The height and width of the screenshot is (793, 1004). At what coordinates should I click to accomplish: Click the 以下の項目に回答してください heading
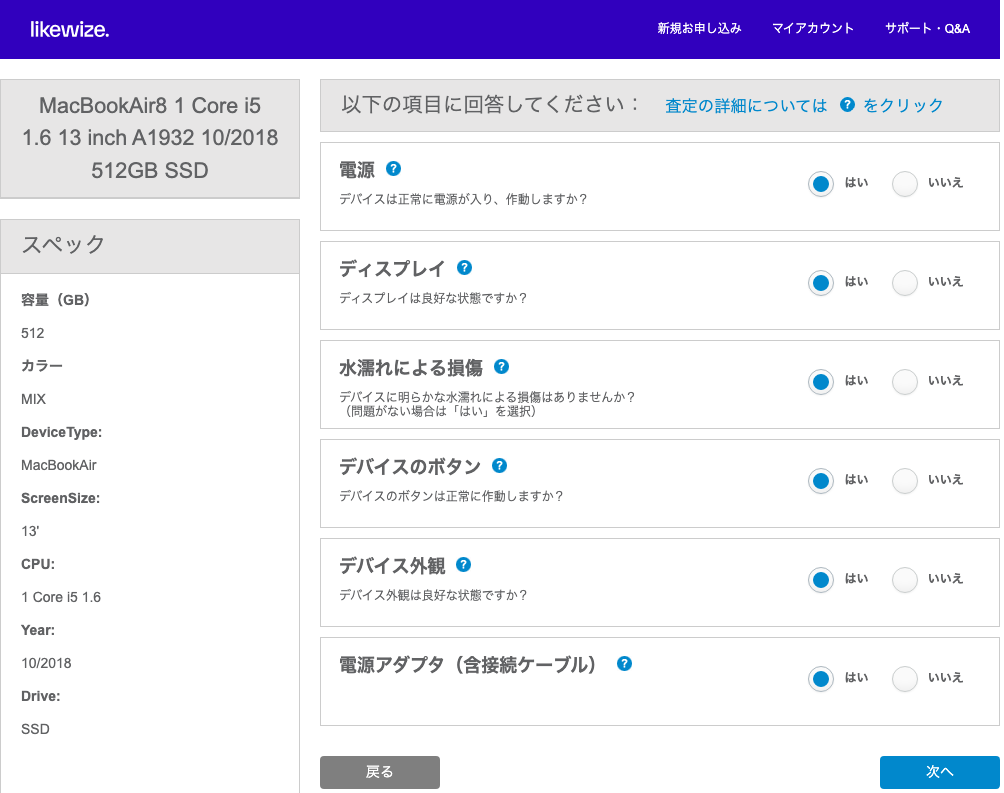pyautogui.click(x=490, y=104)
